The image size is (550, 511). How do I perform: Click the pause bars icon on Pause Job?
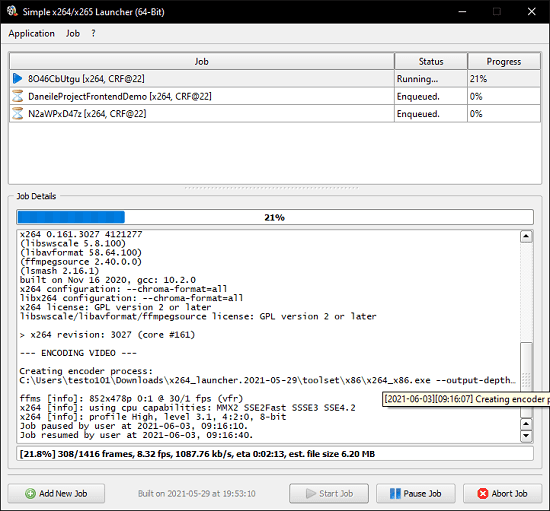pyautogui.click(x=395, y=493)
